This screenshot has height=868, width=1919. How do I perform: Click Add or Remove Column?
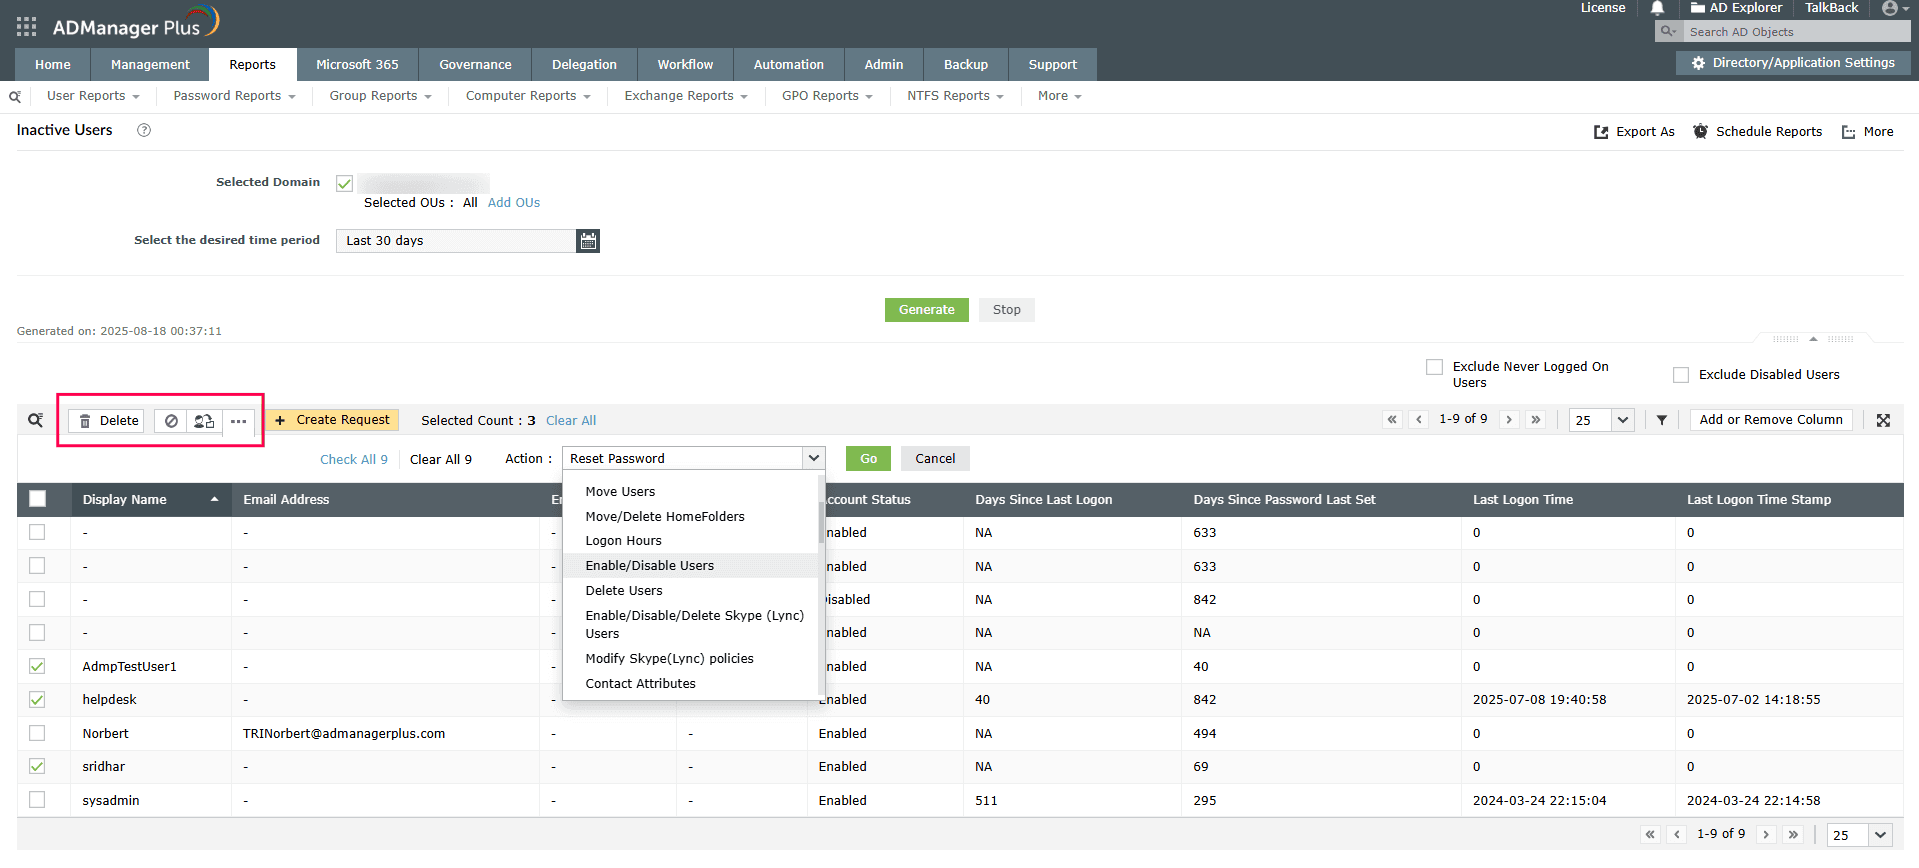click(x=1771, y=420)
